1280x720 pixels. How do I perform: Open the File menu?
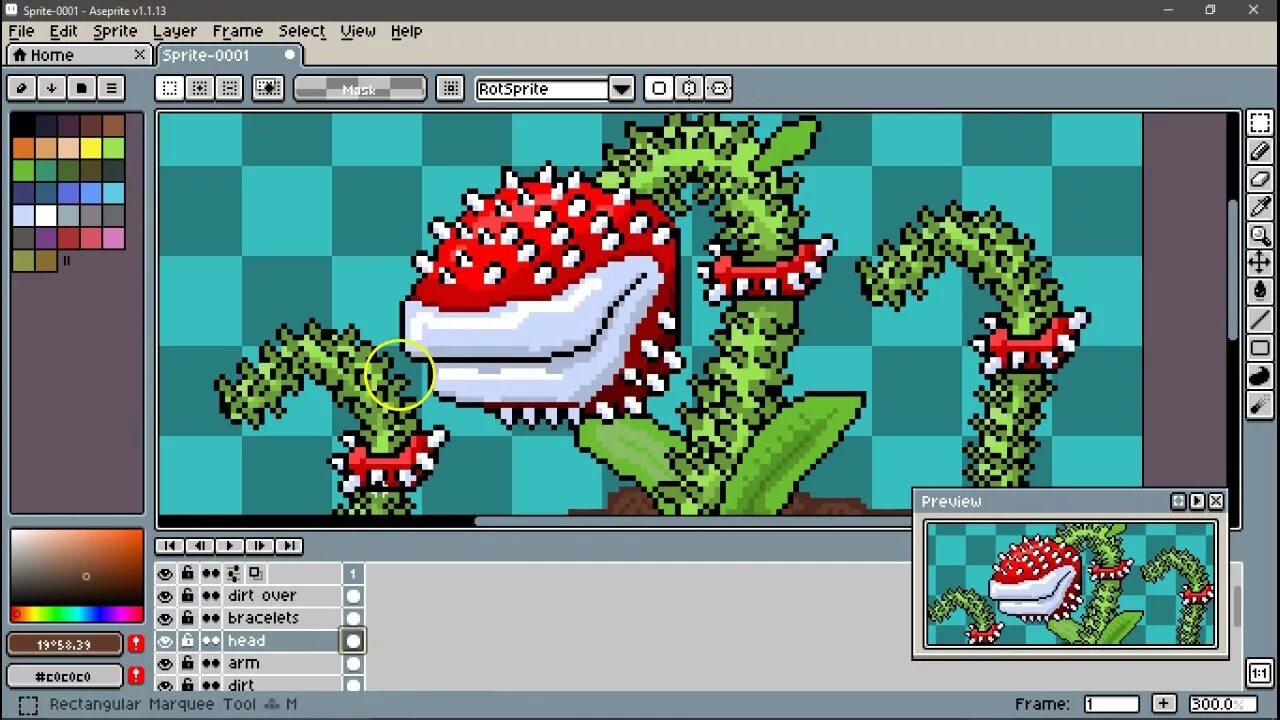coord(21,31)
